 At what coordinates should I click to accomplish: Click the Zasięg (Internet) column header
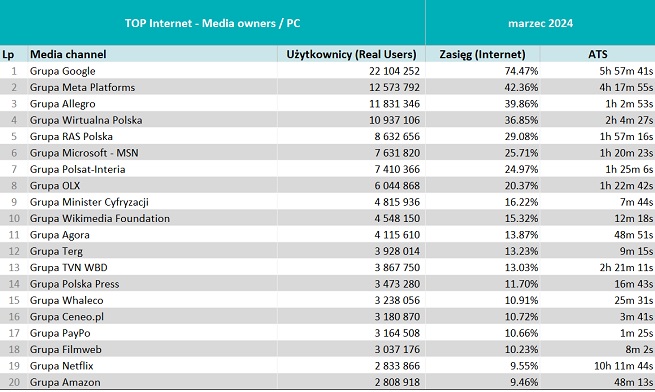(482, 54)
